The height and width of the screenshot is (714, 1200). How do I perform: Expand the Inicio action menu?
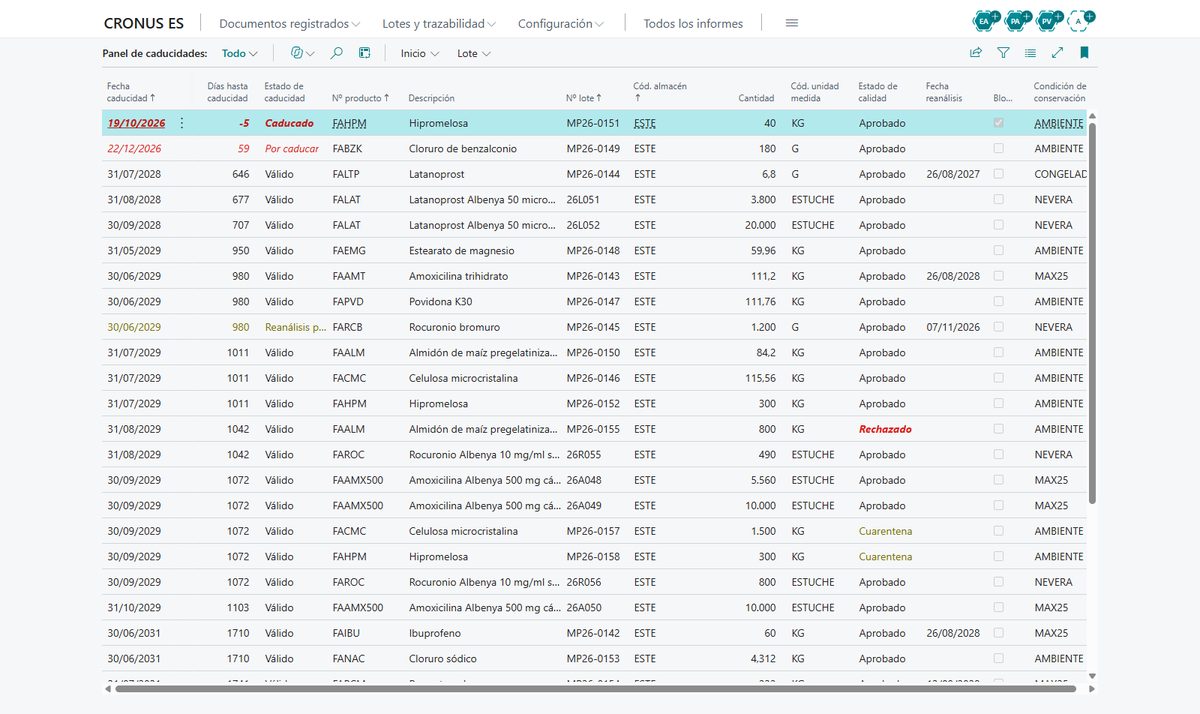pyautogui.click(x=420, y=54)
